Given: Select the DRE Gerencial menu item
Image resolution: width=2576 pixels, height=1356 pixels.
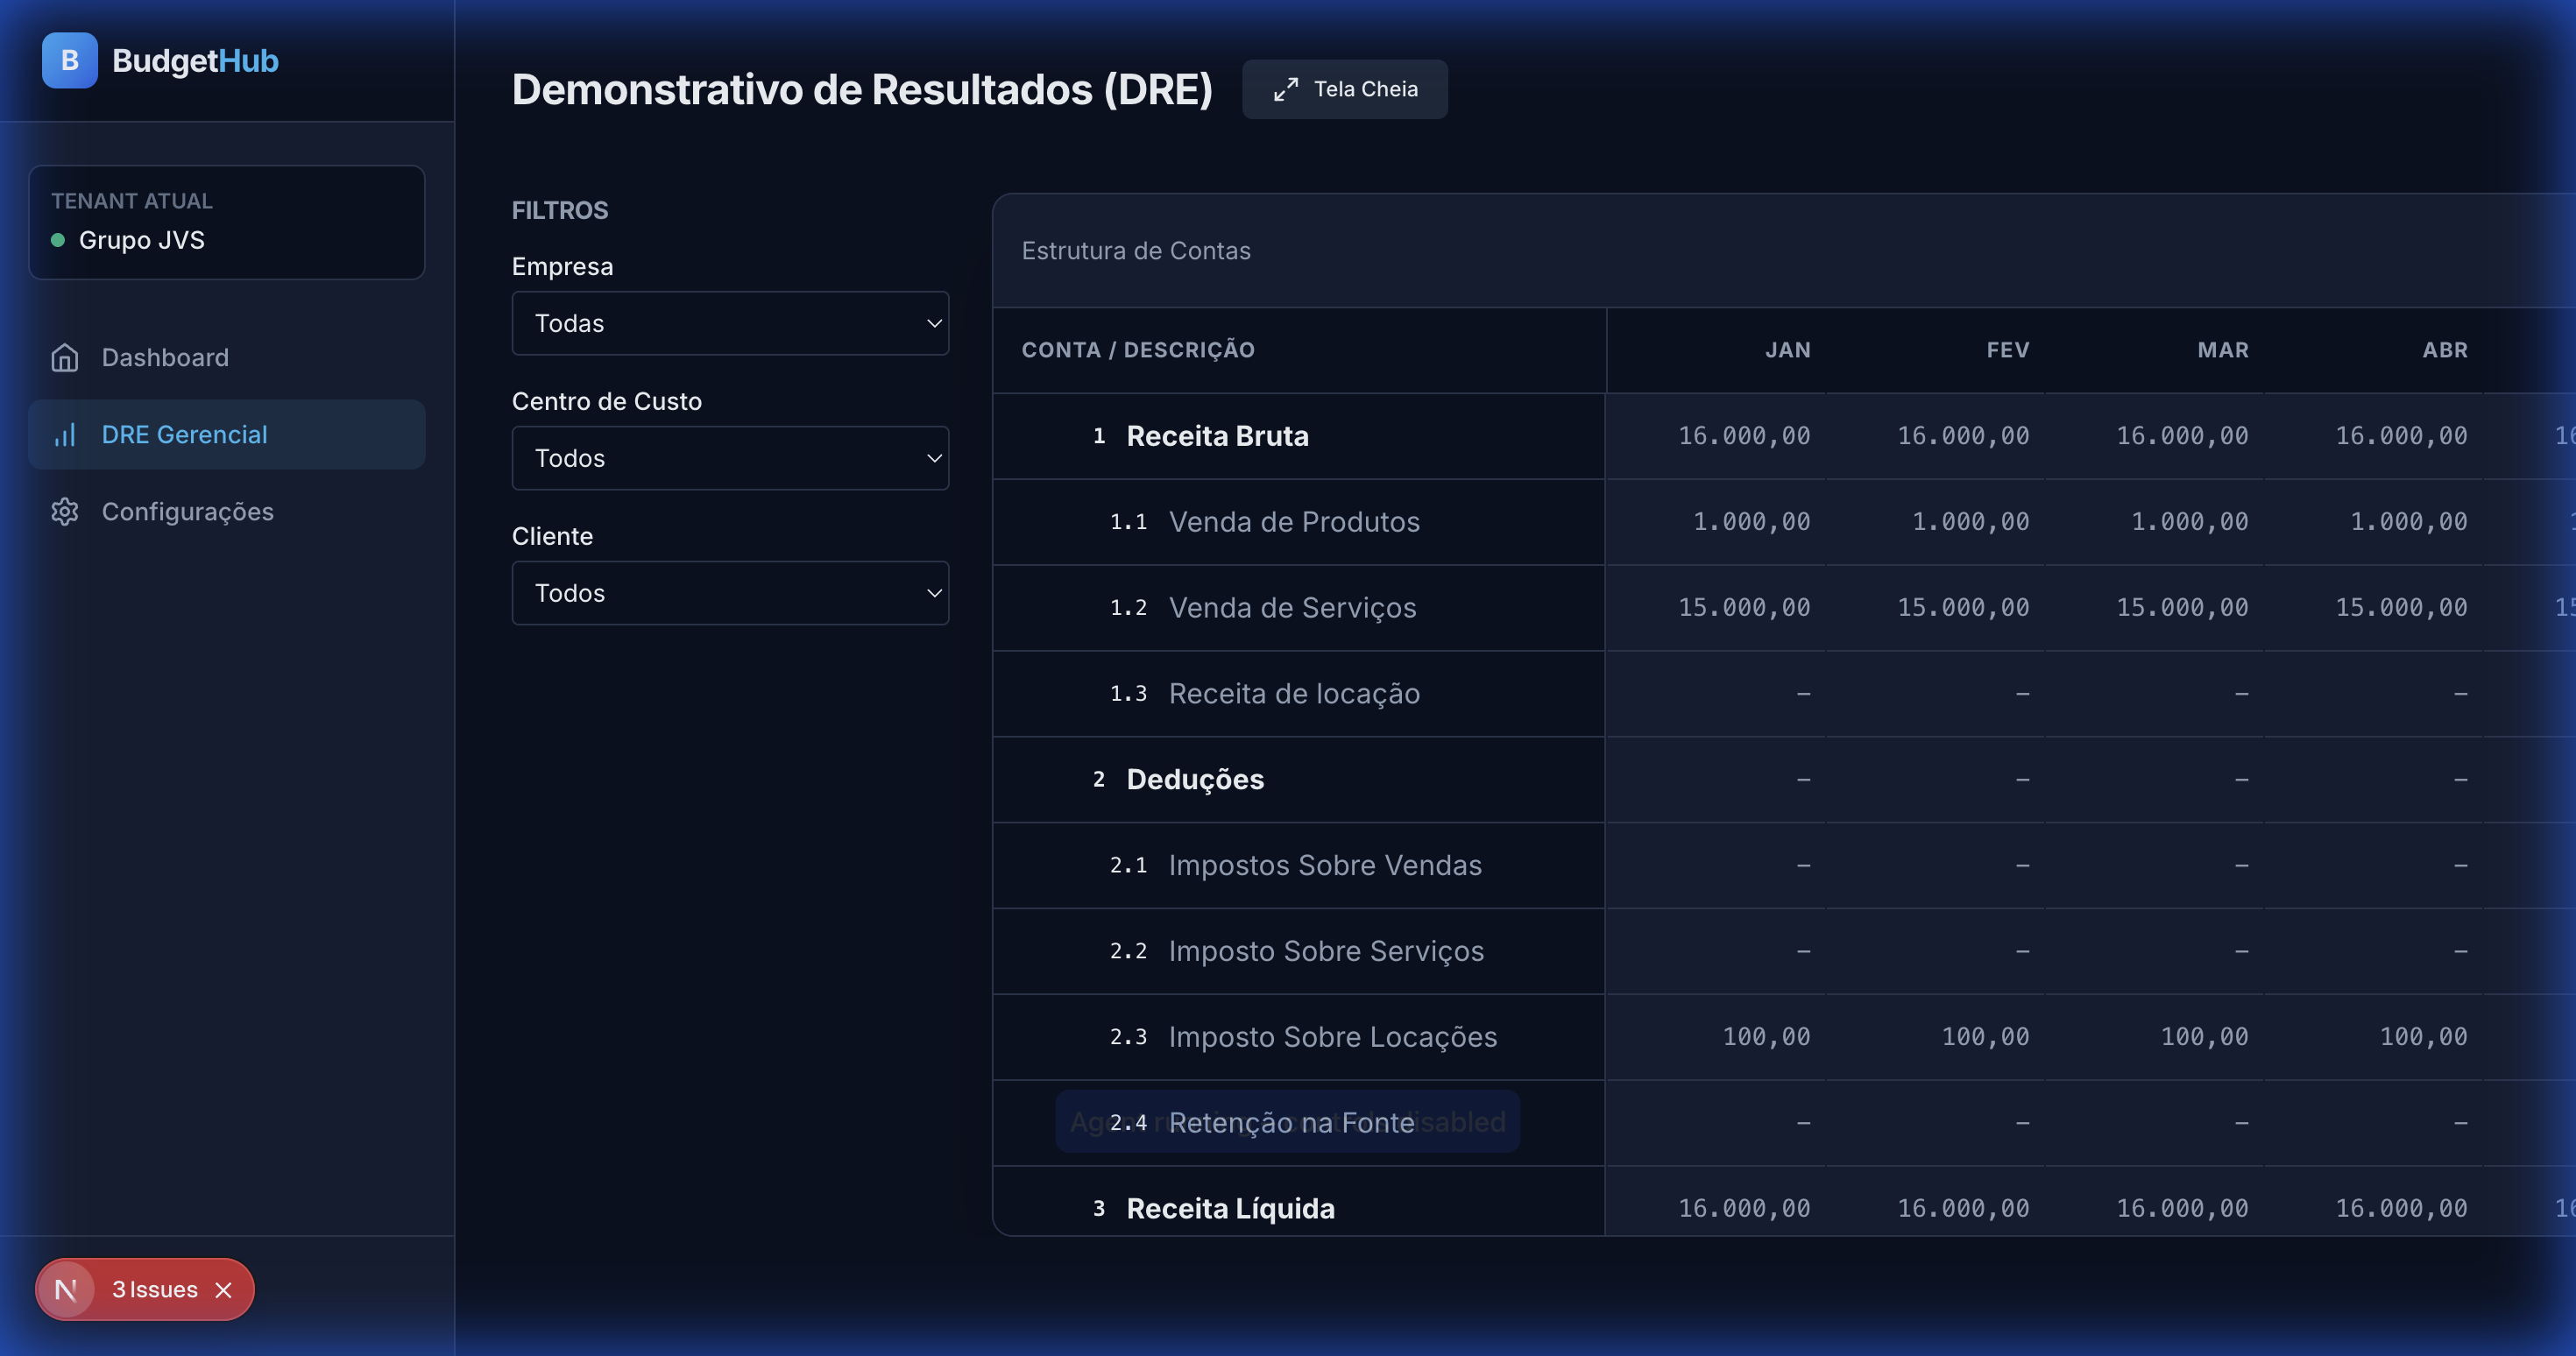Looking at the screenshot, I should (185, 435).
